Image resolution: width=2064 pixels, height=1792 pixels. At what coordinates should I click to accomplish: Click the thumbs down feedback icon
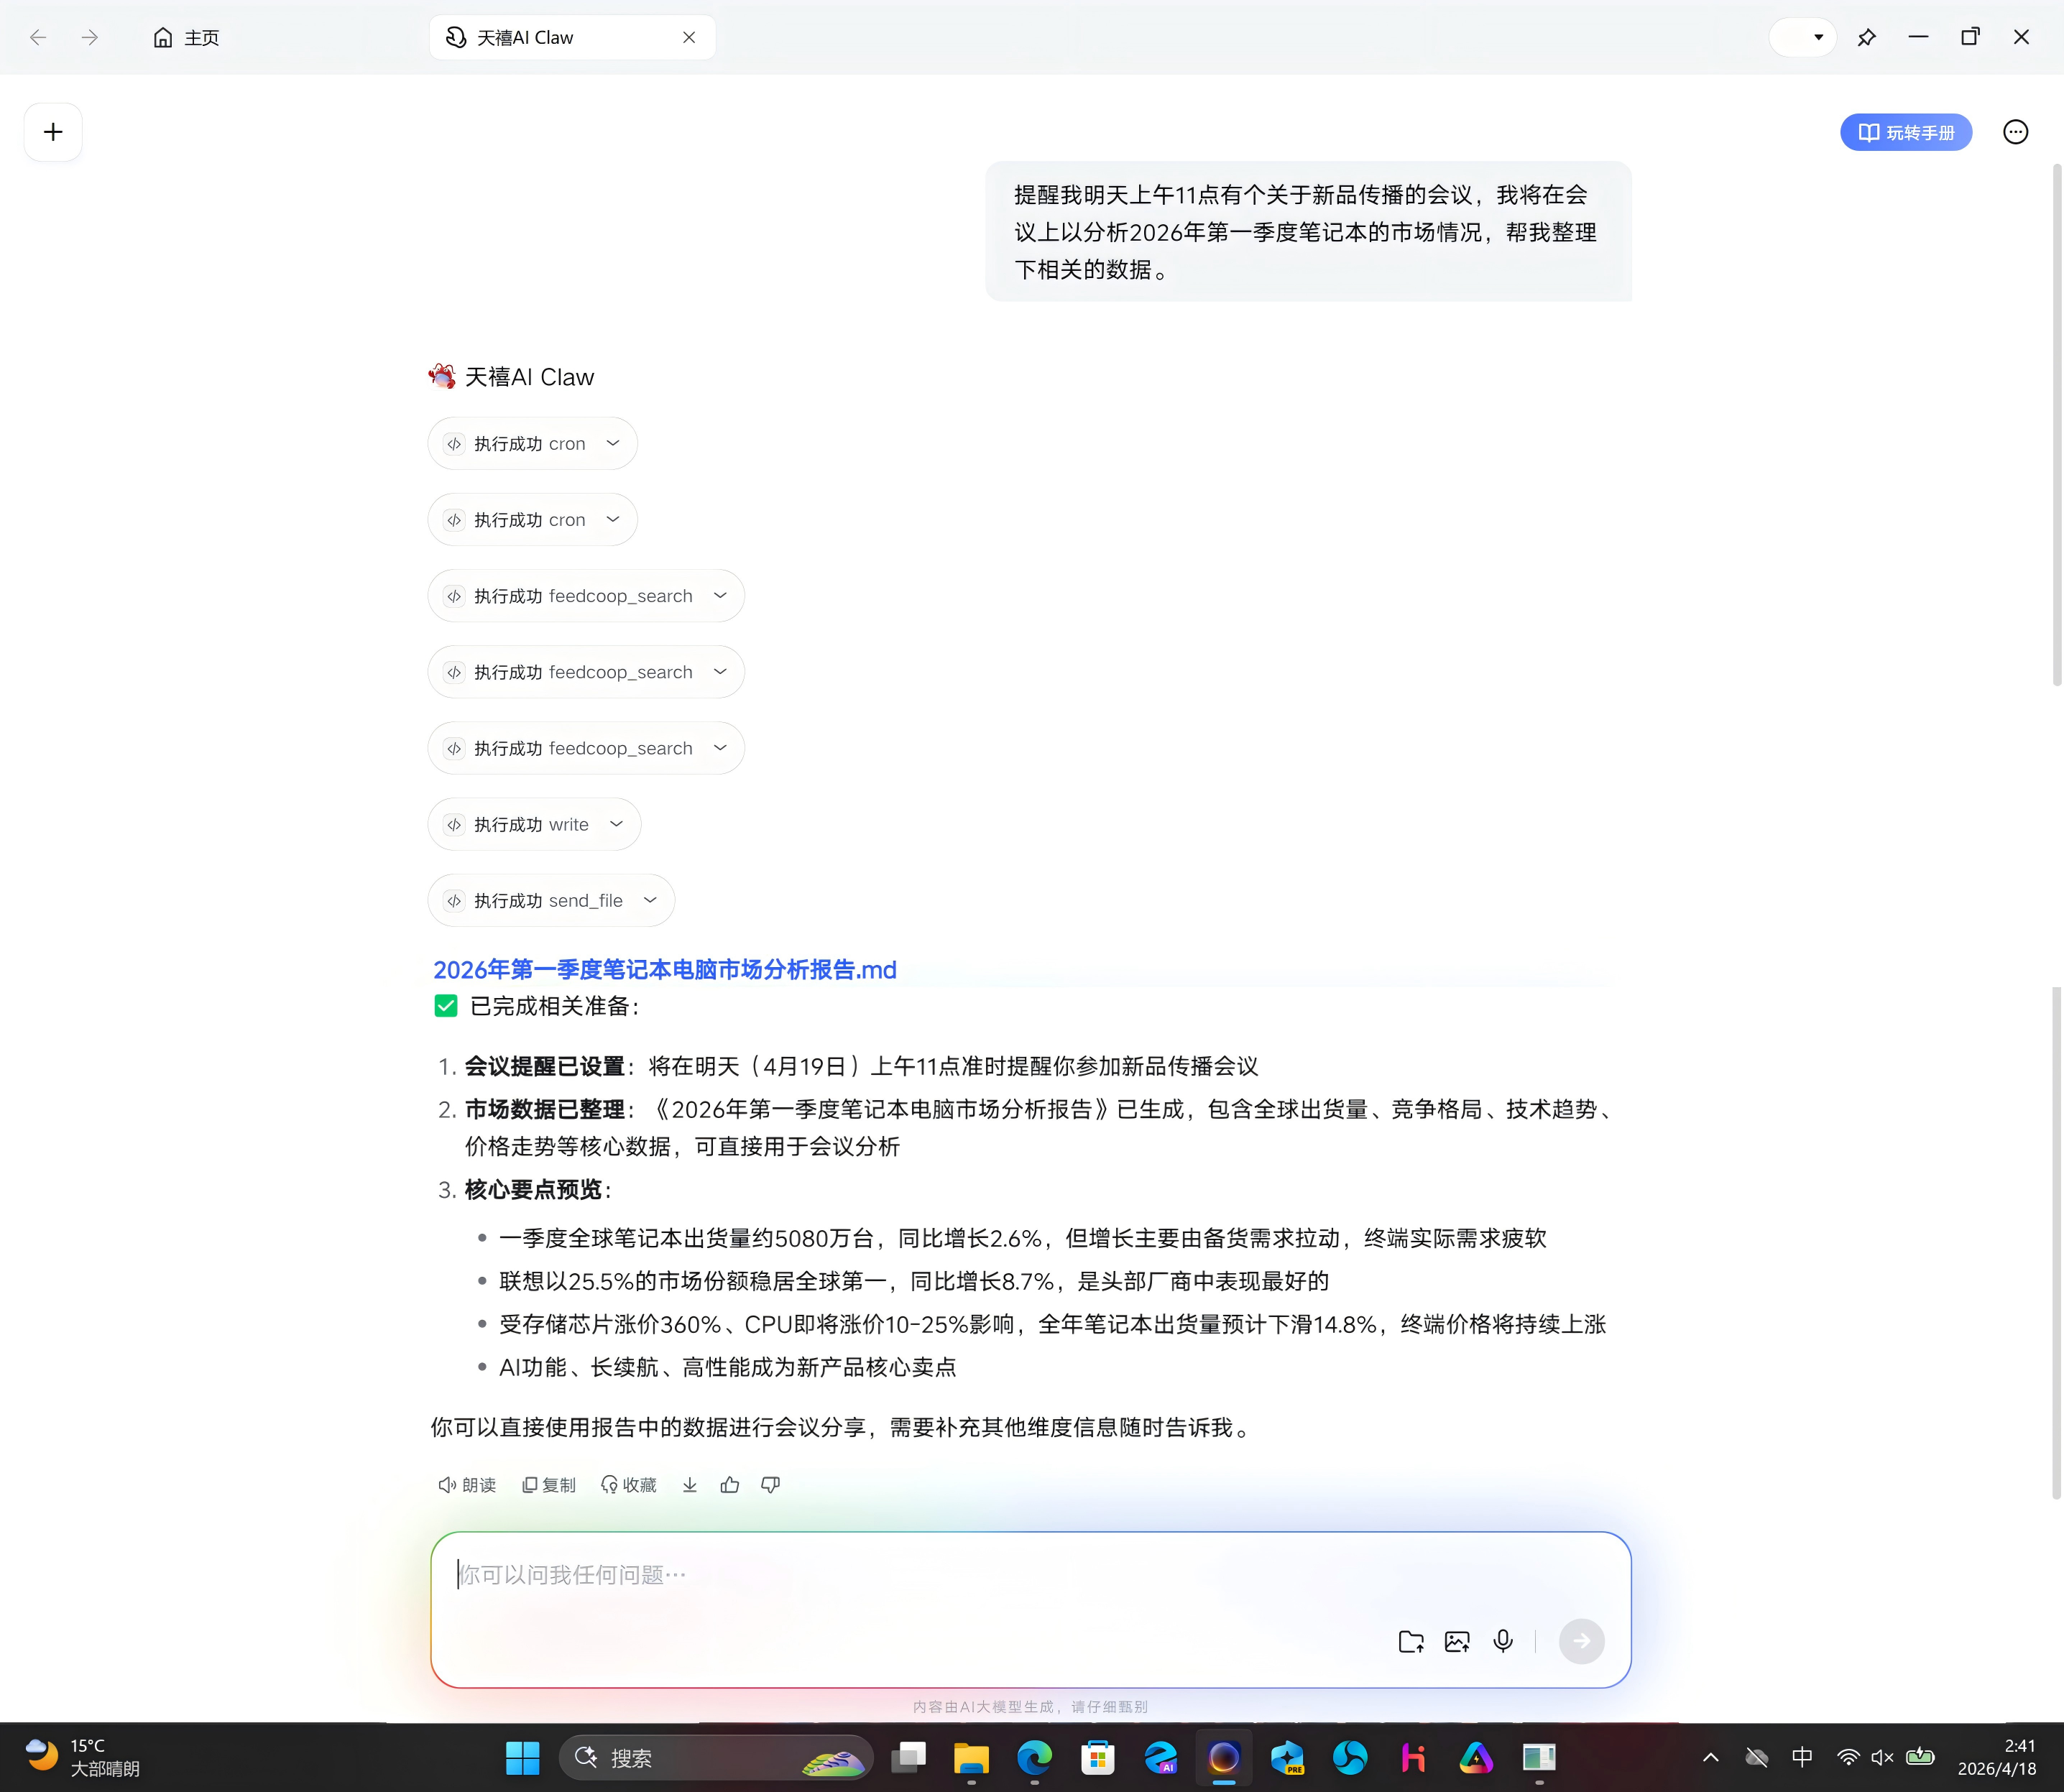(770, 1485)
